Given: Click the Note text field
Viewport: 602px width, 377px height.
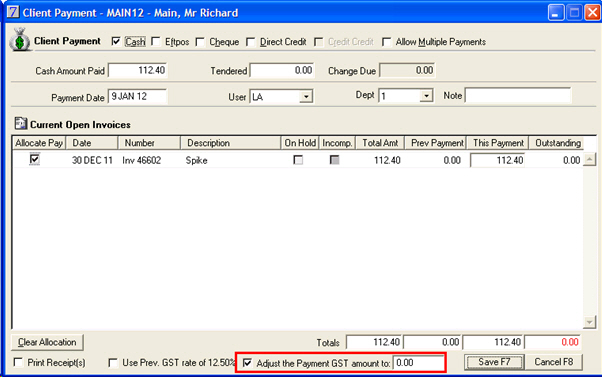Looking at the screenshot, I should tap(518, 95).
